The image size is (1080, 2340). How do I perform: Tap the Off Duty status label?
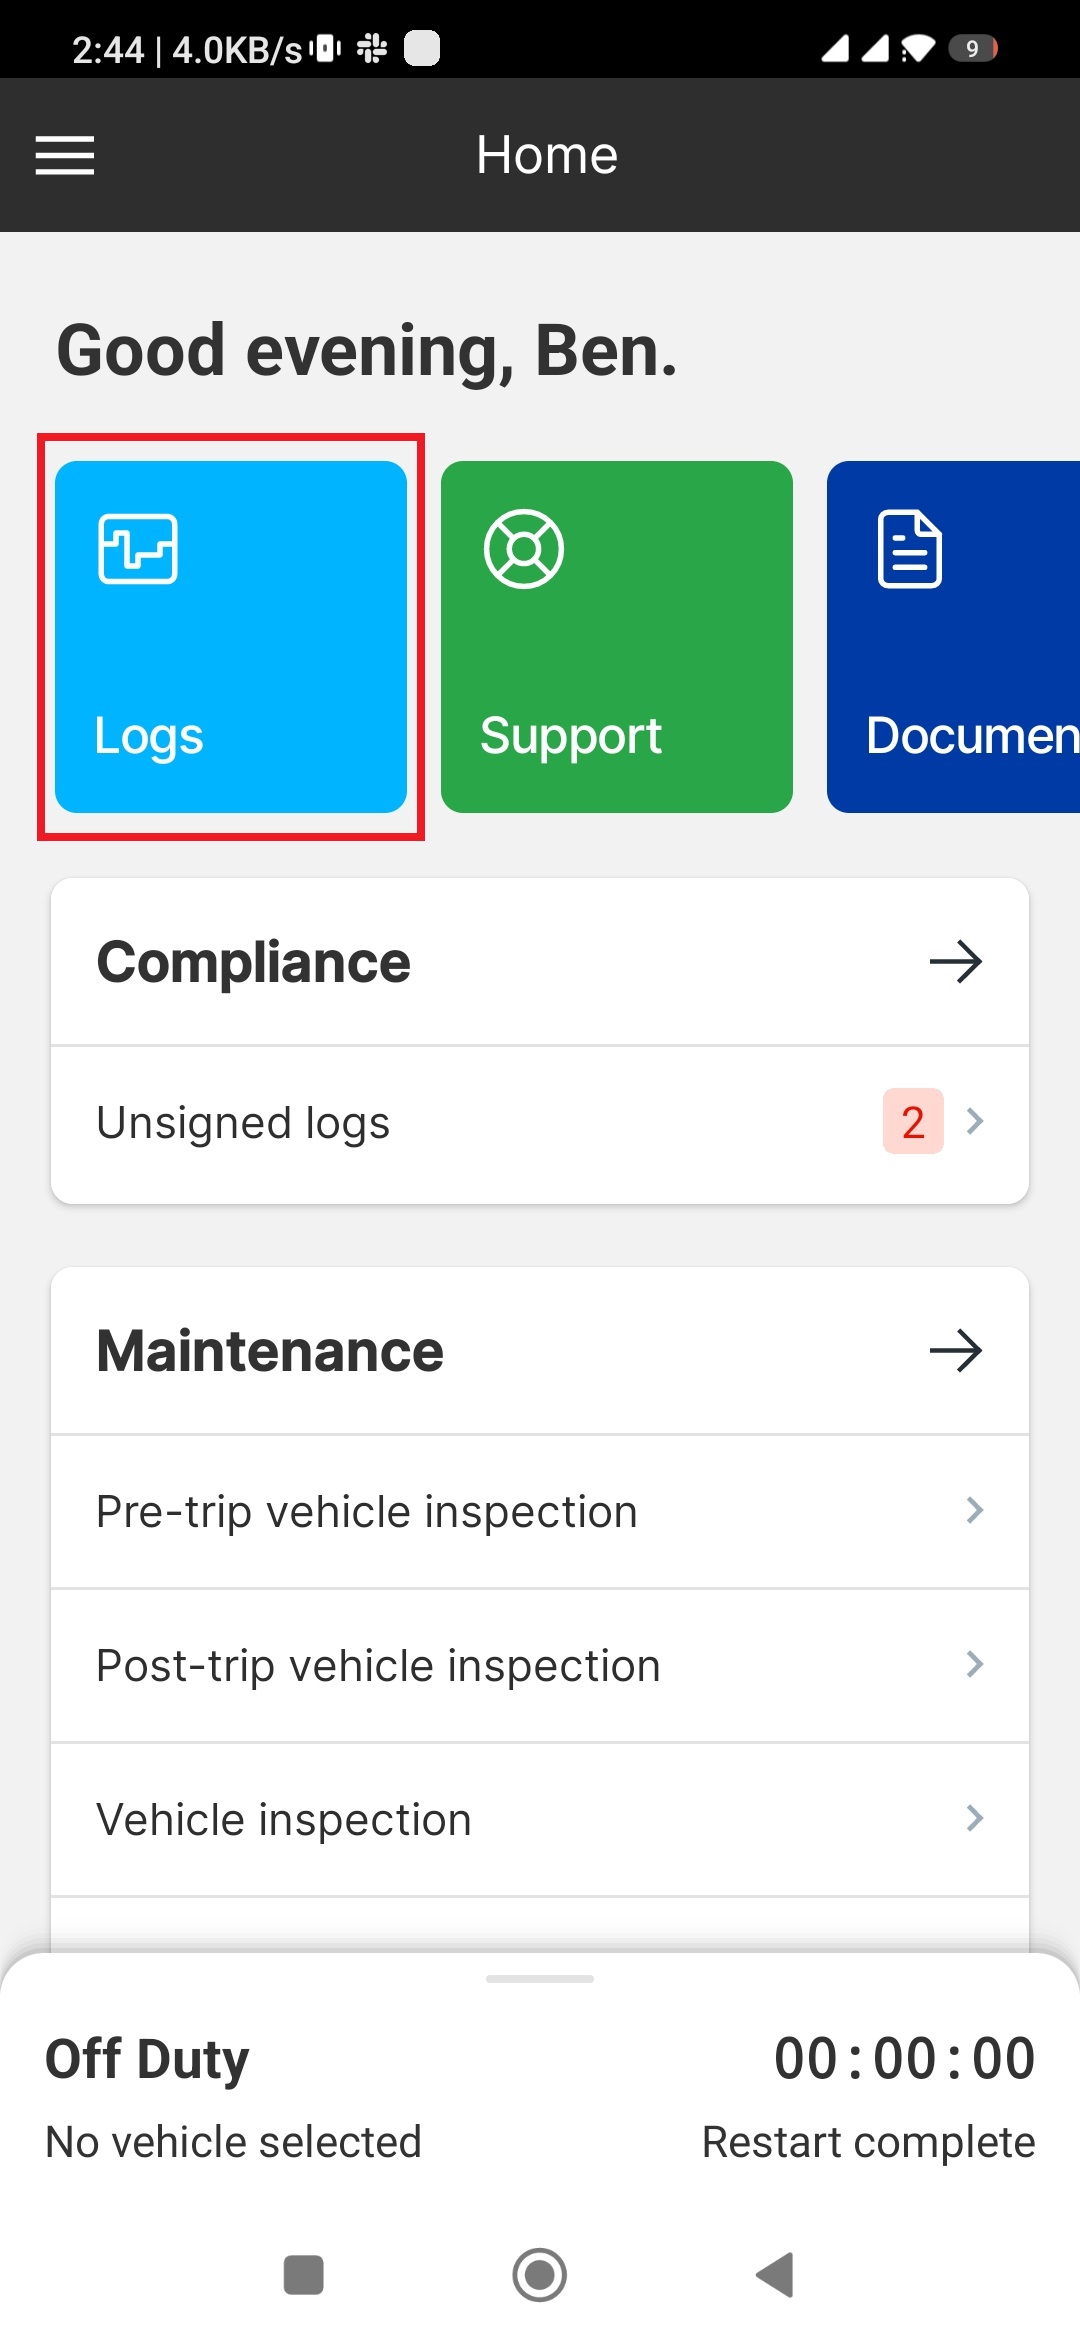pyautogui.click(x=146, y=2057)
